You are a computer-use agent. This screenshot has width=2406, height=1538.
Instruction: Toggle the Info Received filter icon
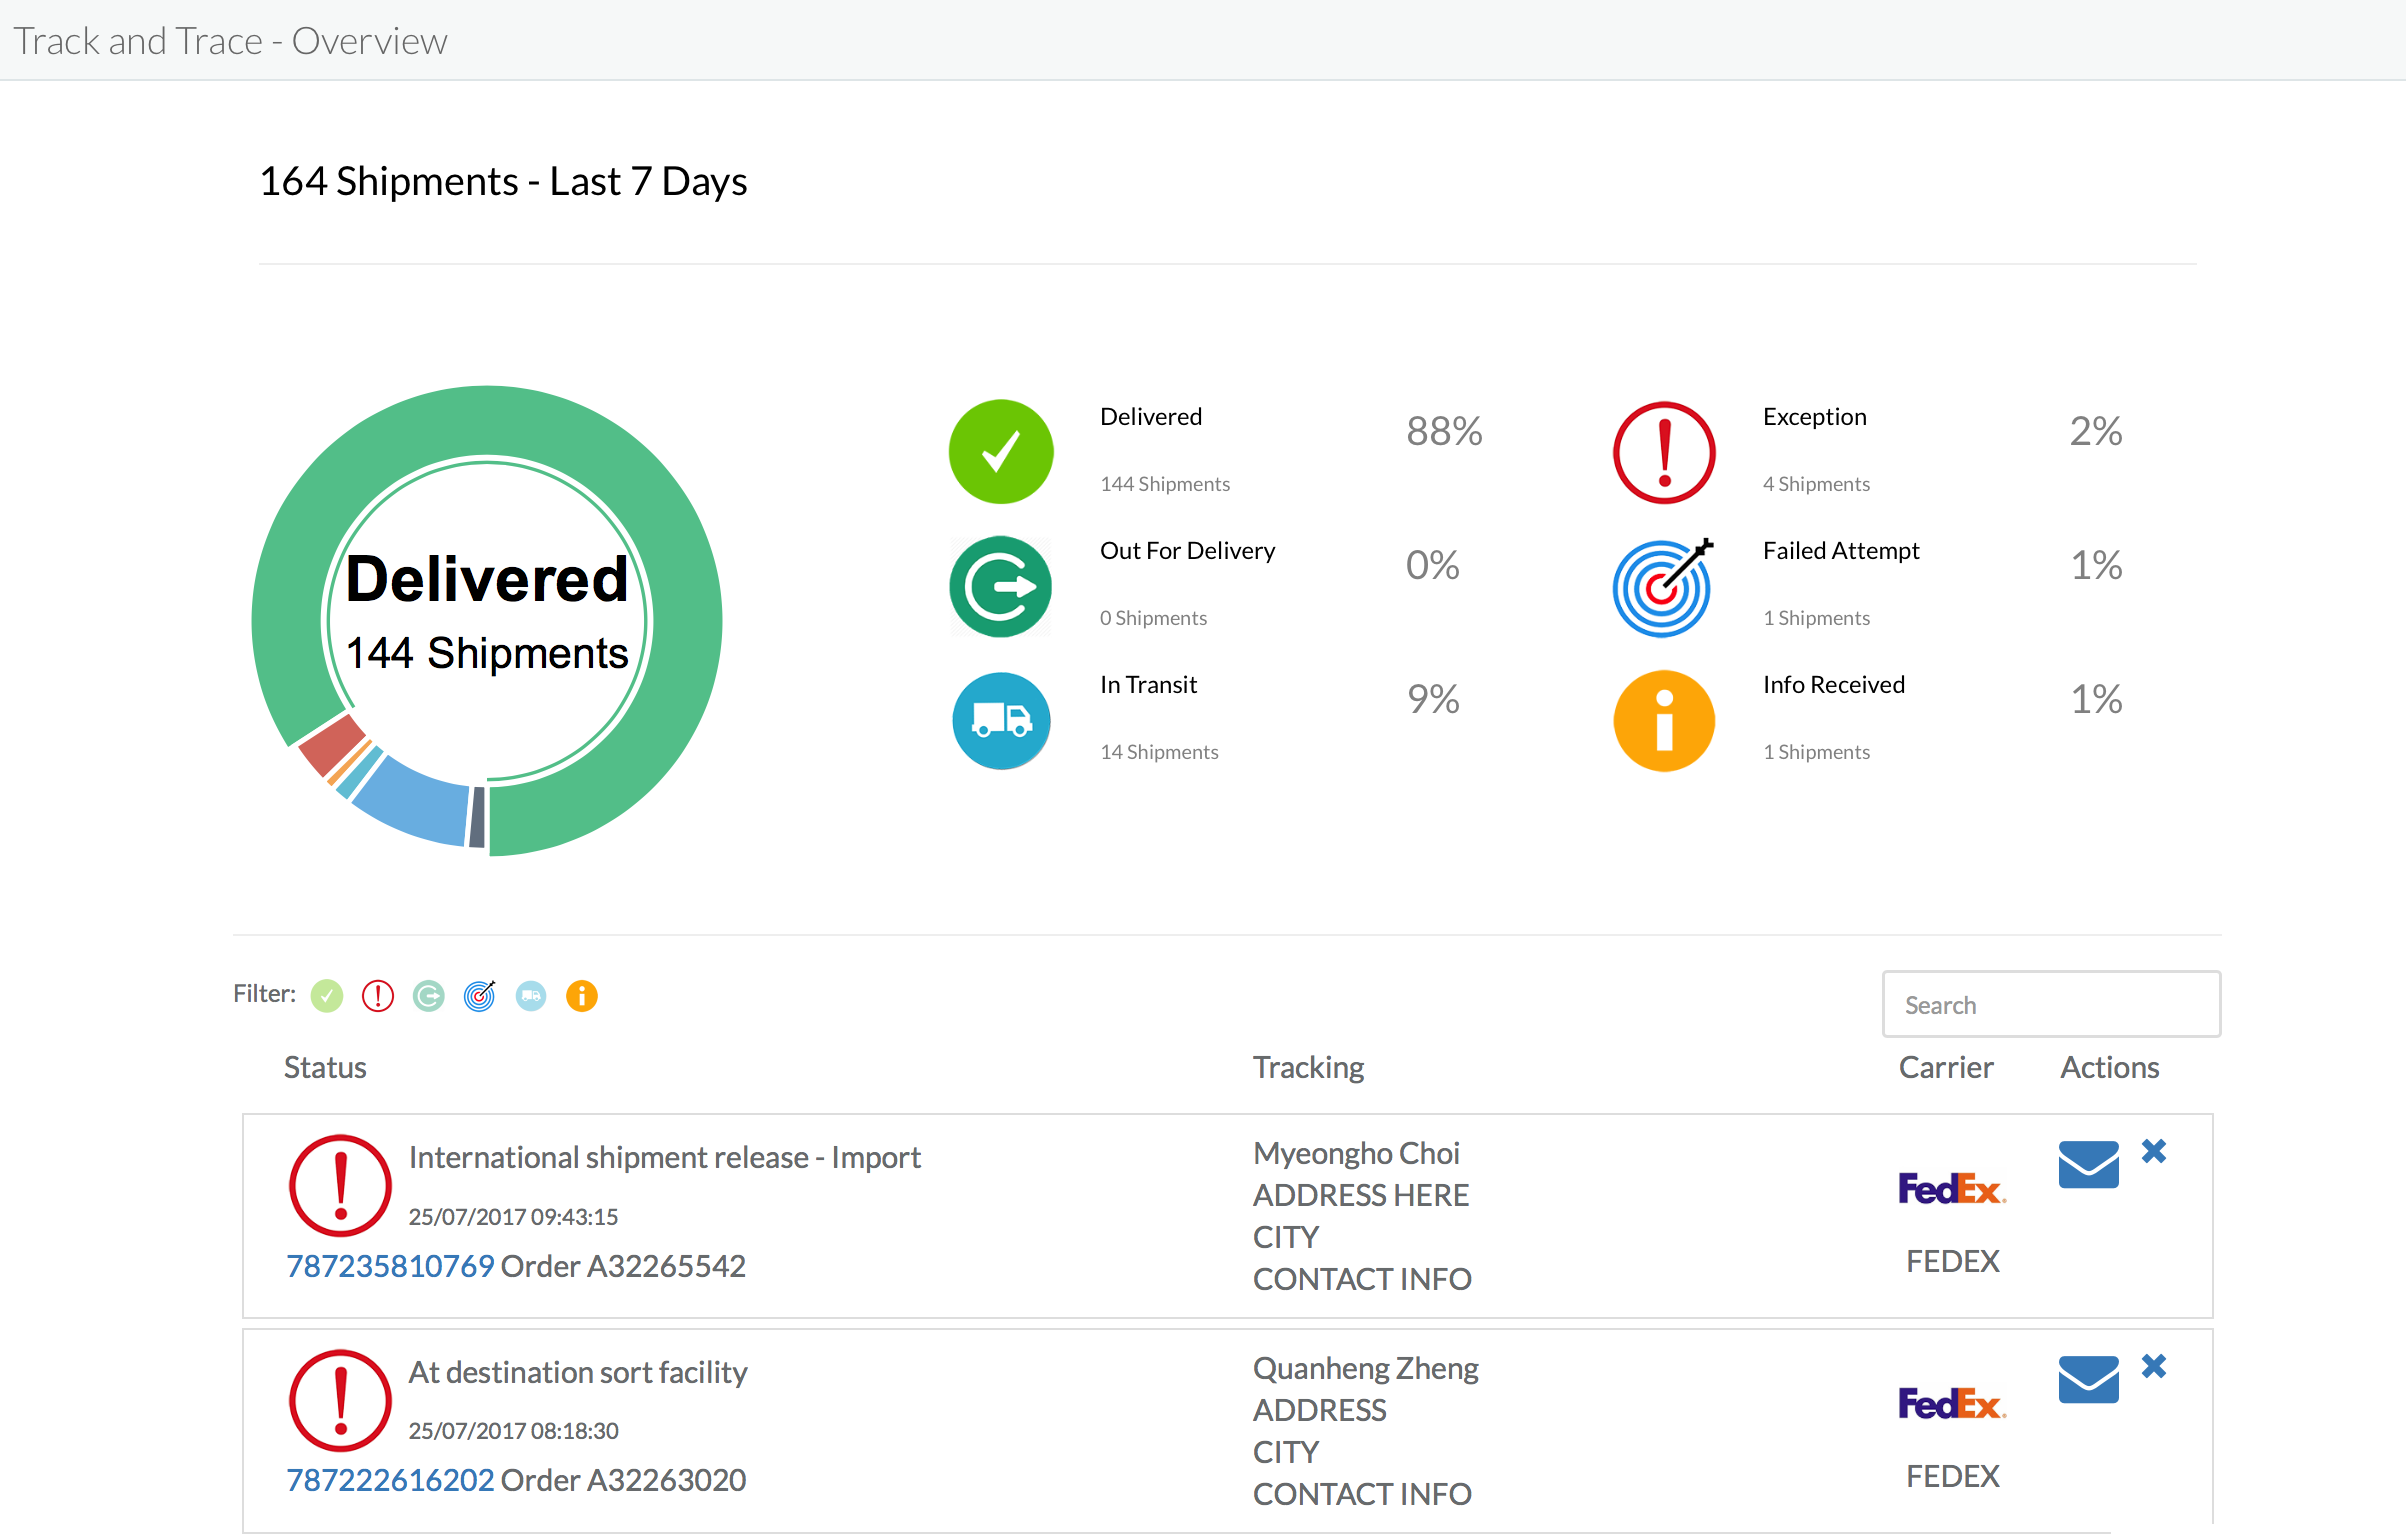click(582, 996)
